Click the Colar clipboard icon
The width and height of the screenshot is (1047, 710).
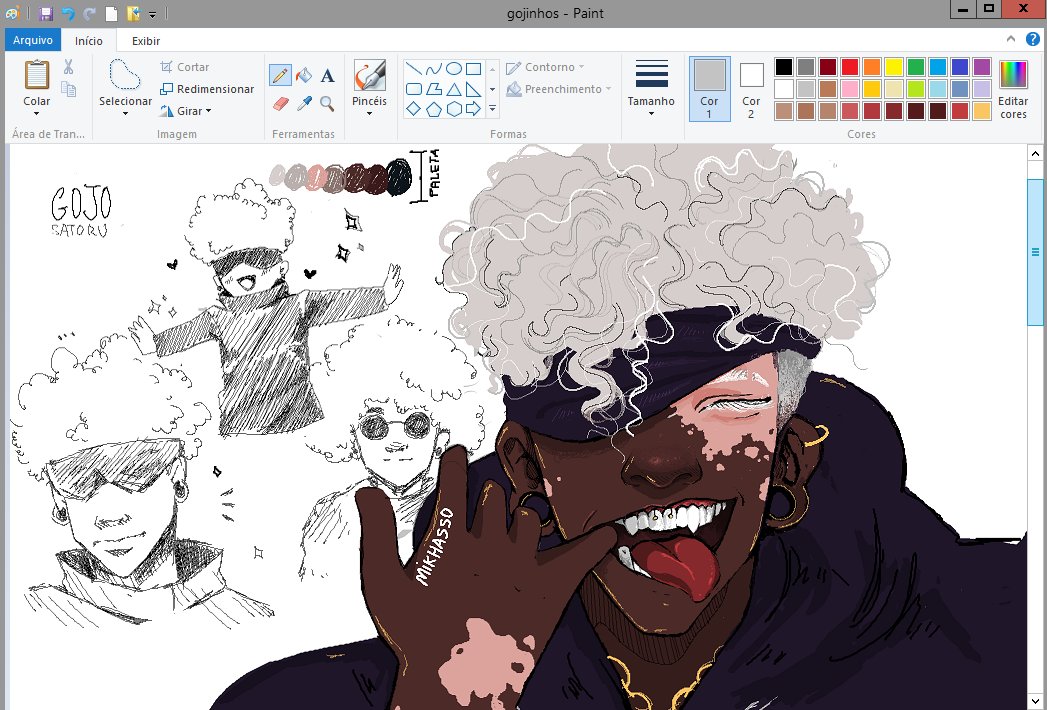coord(37,74)
